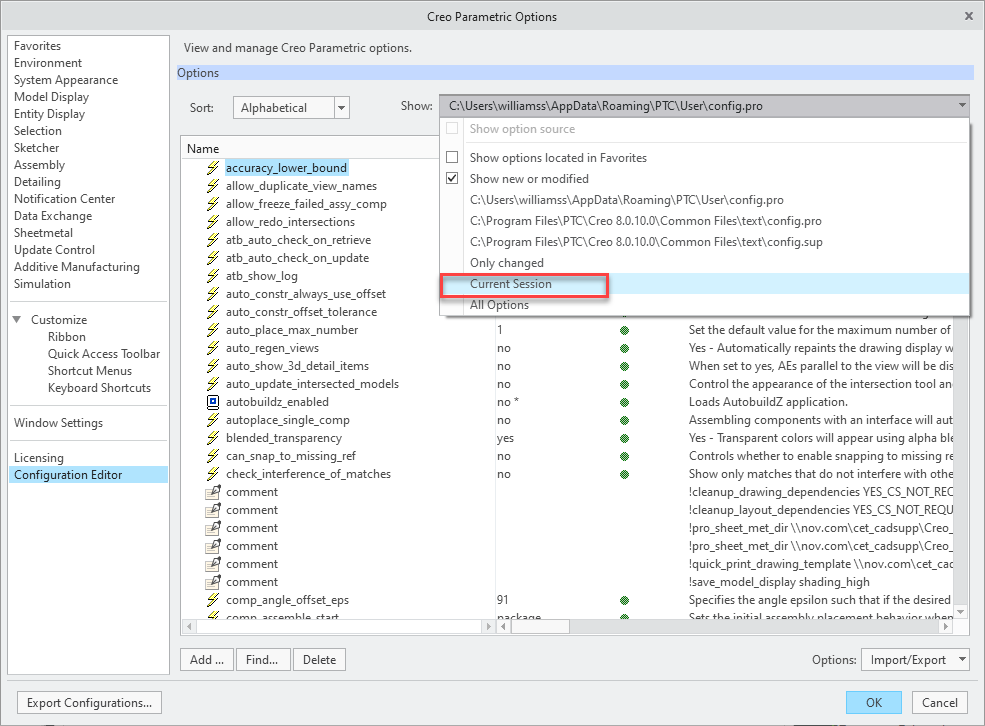Select Keyboard Shortcuts under Customize
985x726 pixels.
[x=99, y=388]
